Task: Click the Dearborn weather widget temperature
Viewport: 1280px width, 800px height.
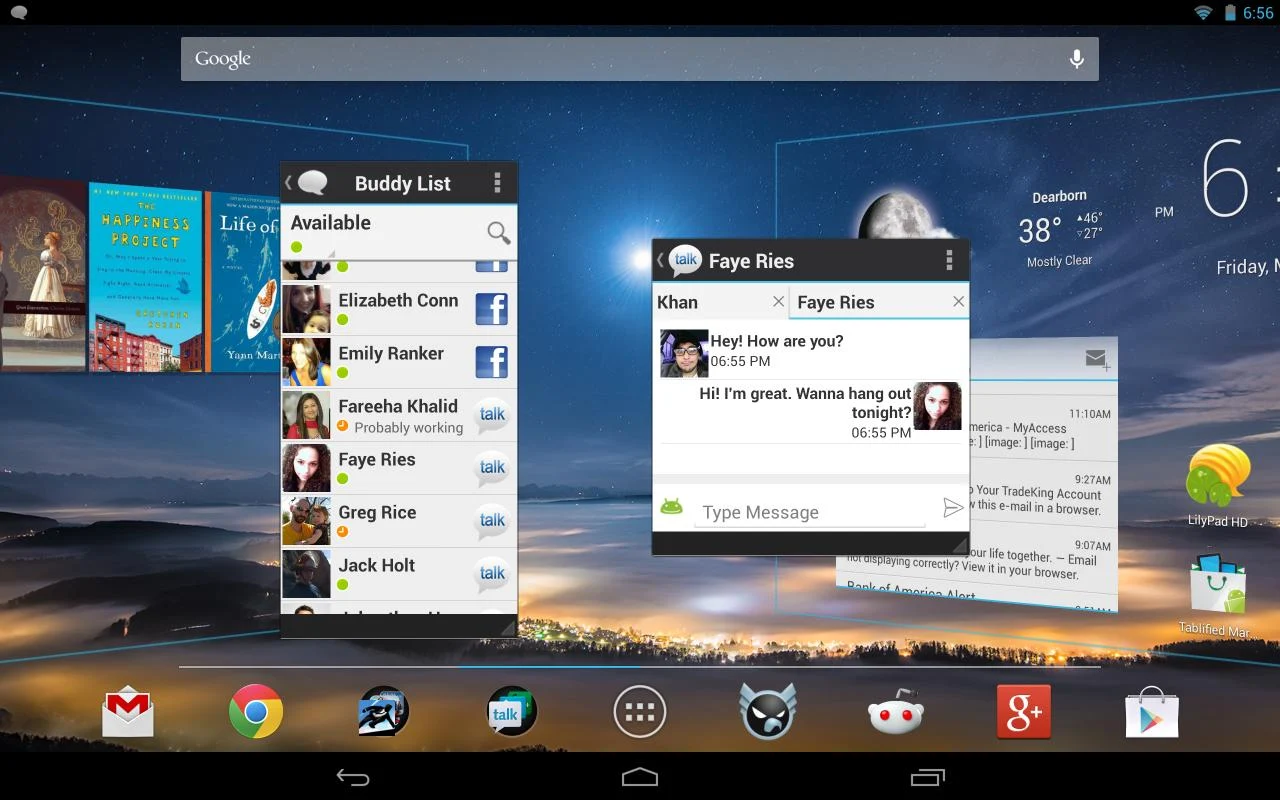Action: pyautogui.click(x=1040, y=230)
